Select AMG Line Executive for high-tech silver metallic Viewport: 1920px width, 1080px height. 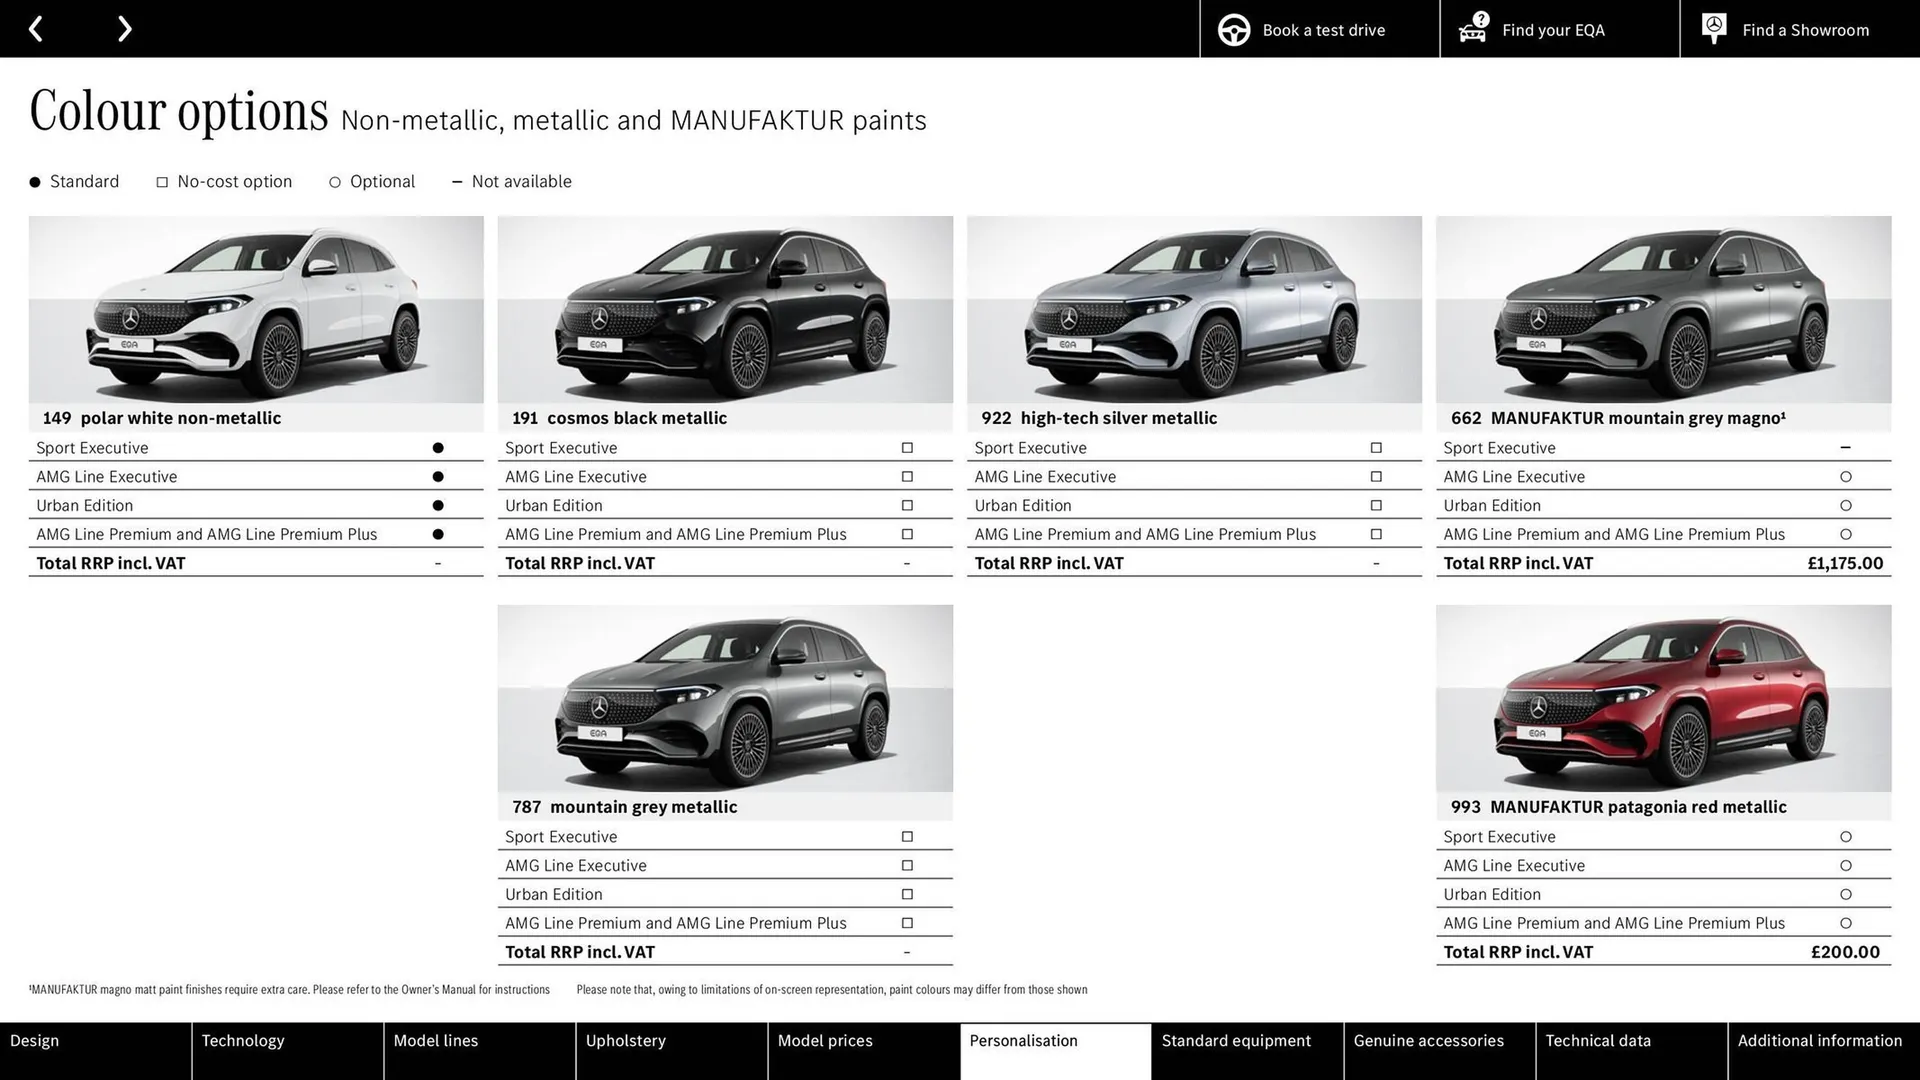coord(1375,476)
